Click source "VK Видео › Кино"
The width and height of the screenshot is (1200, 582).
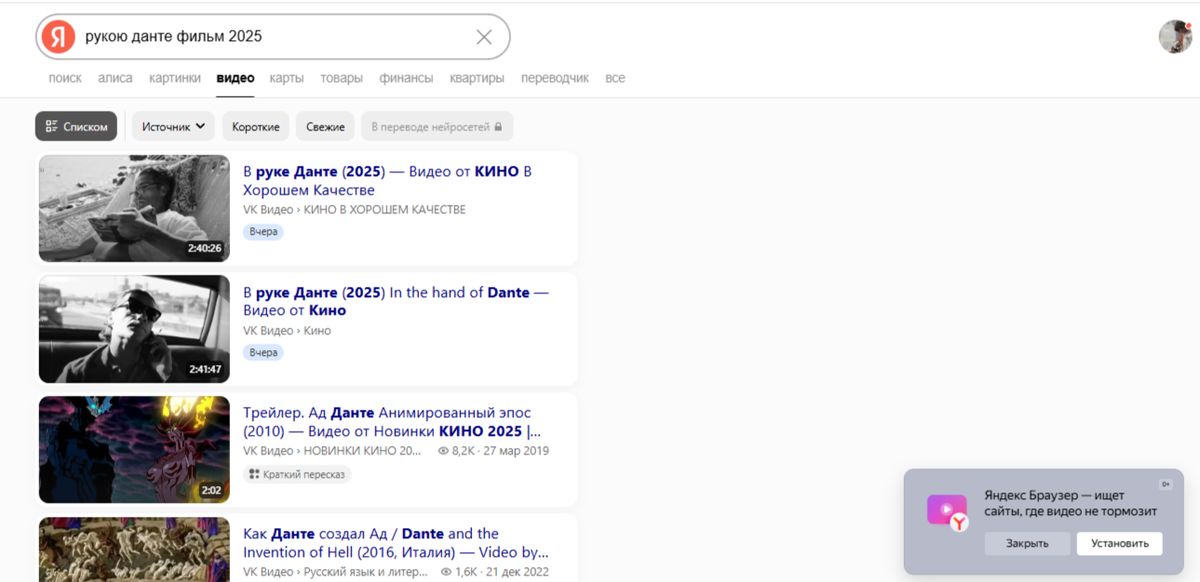pos(287,331)
